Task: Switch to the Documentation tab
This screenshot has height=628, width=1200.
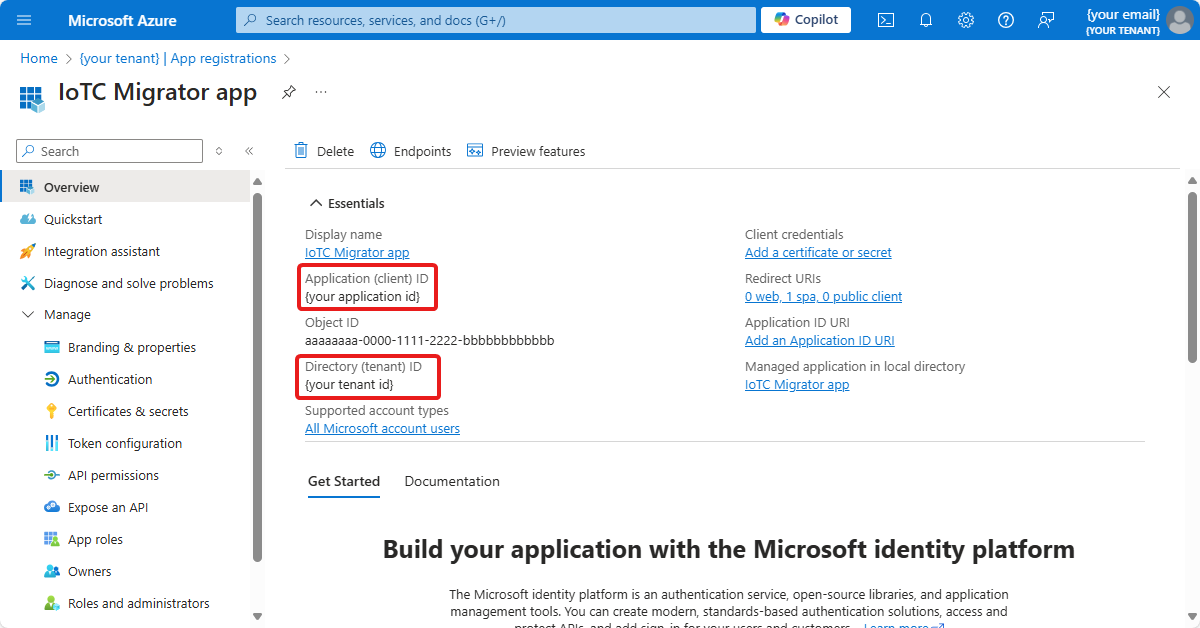Action: [451, 481]
